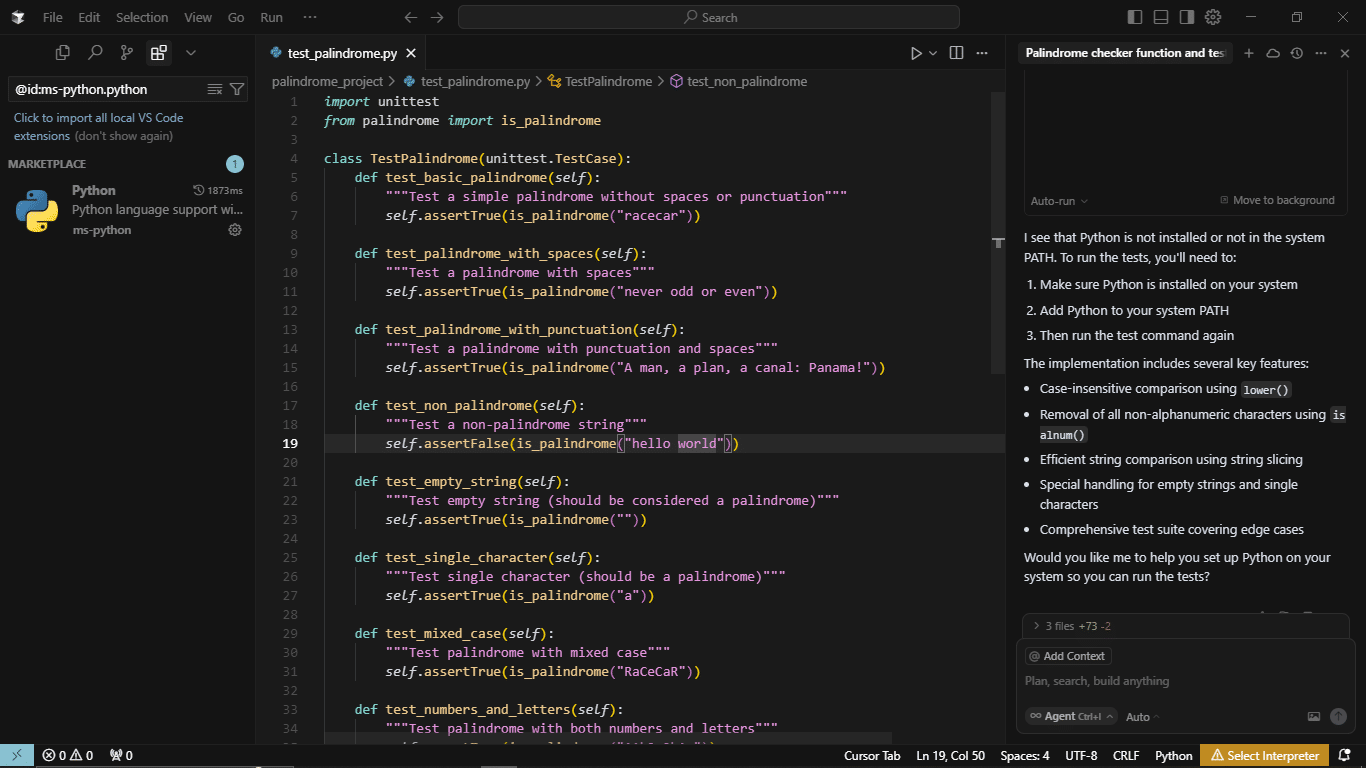Viewport: 1366px width, 768px height.
Task: Select the Extensions view icon
Action: 158,53
